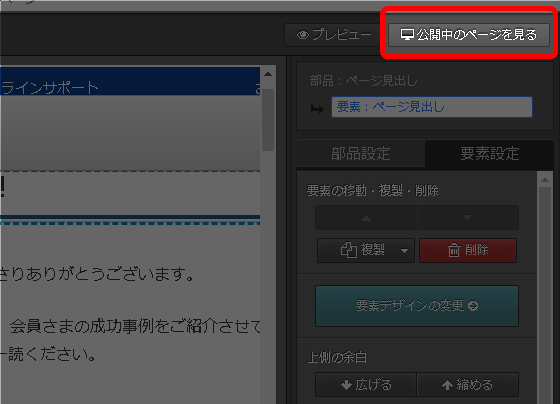
Task: Move element down with the down triangle
Action: (x=468, y=218)
